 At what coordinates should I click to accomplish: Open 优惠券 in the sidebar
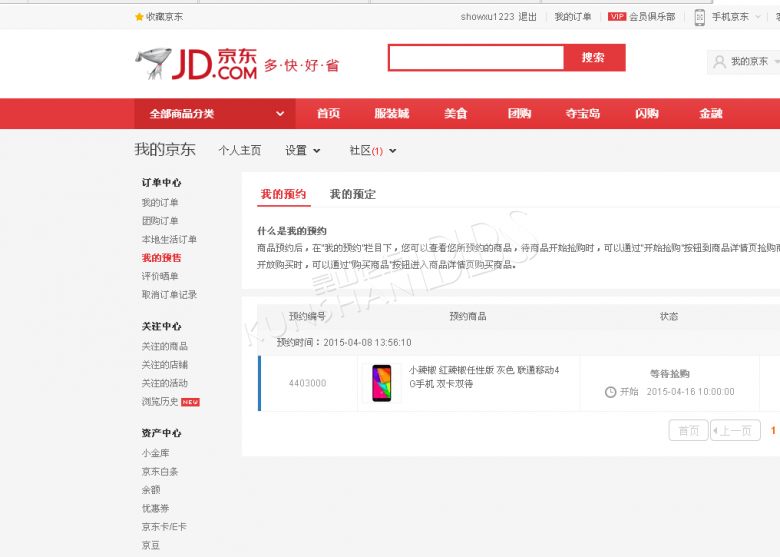(156, 509)
